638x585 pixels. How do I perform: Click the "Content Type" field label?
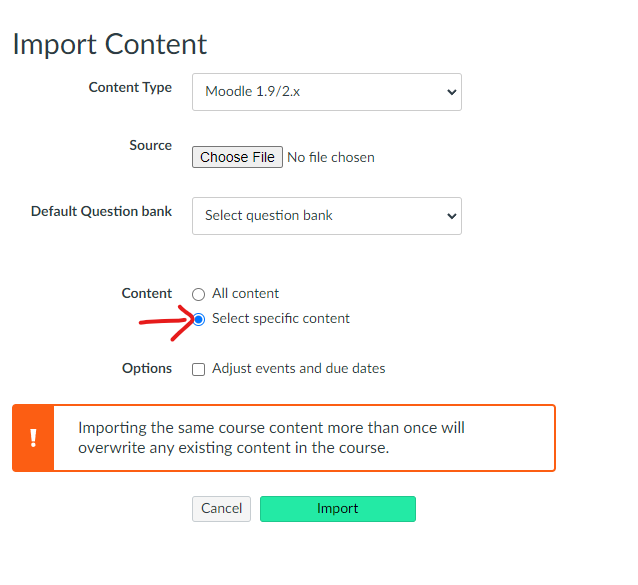click(130, 88)
